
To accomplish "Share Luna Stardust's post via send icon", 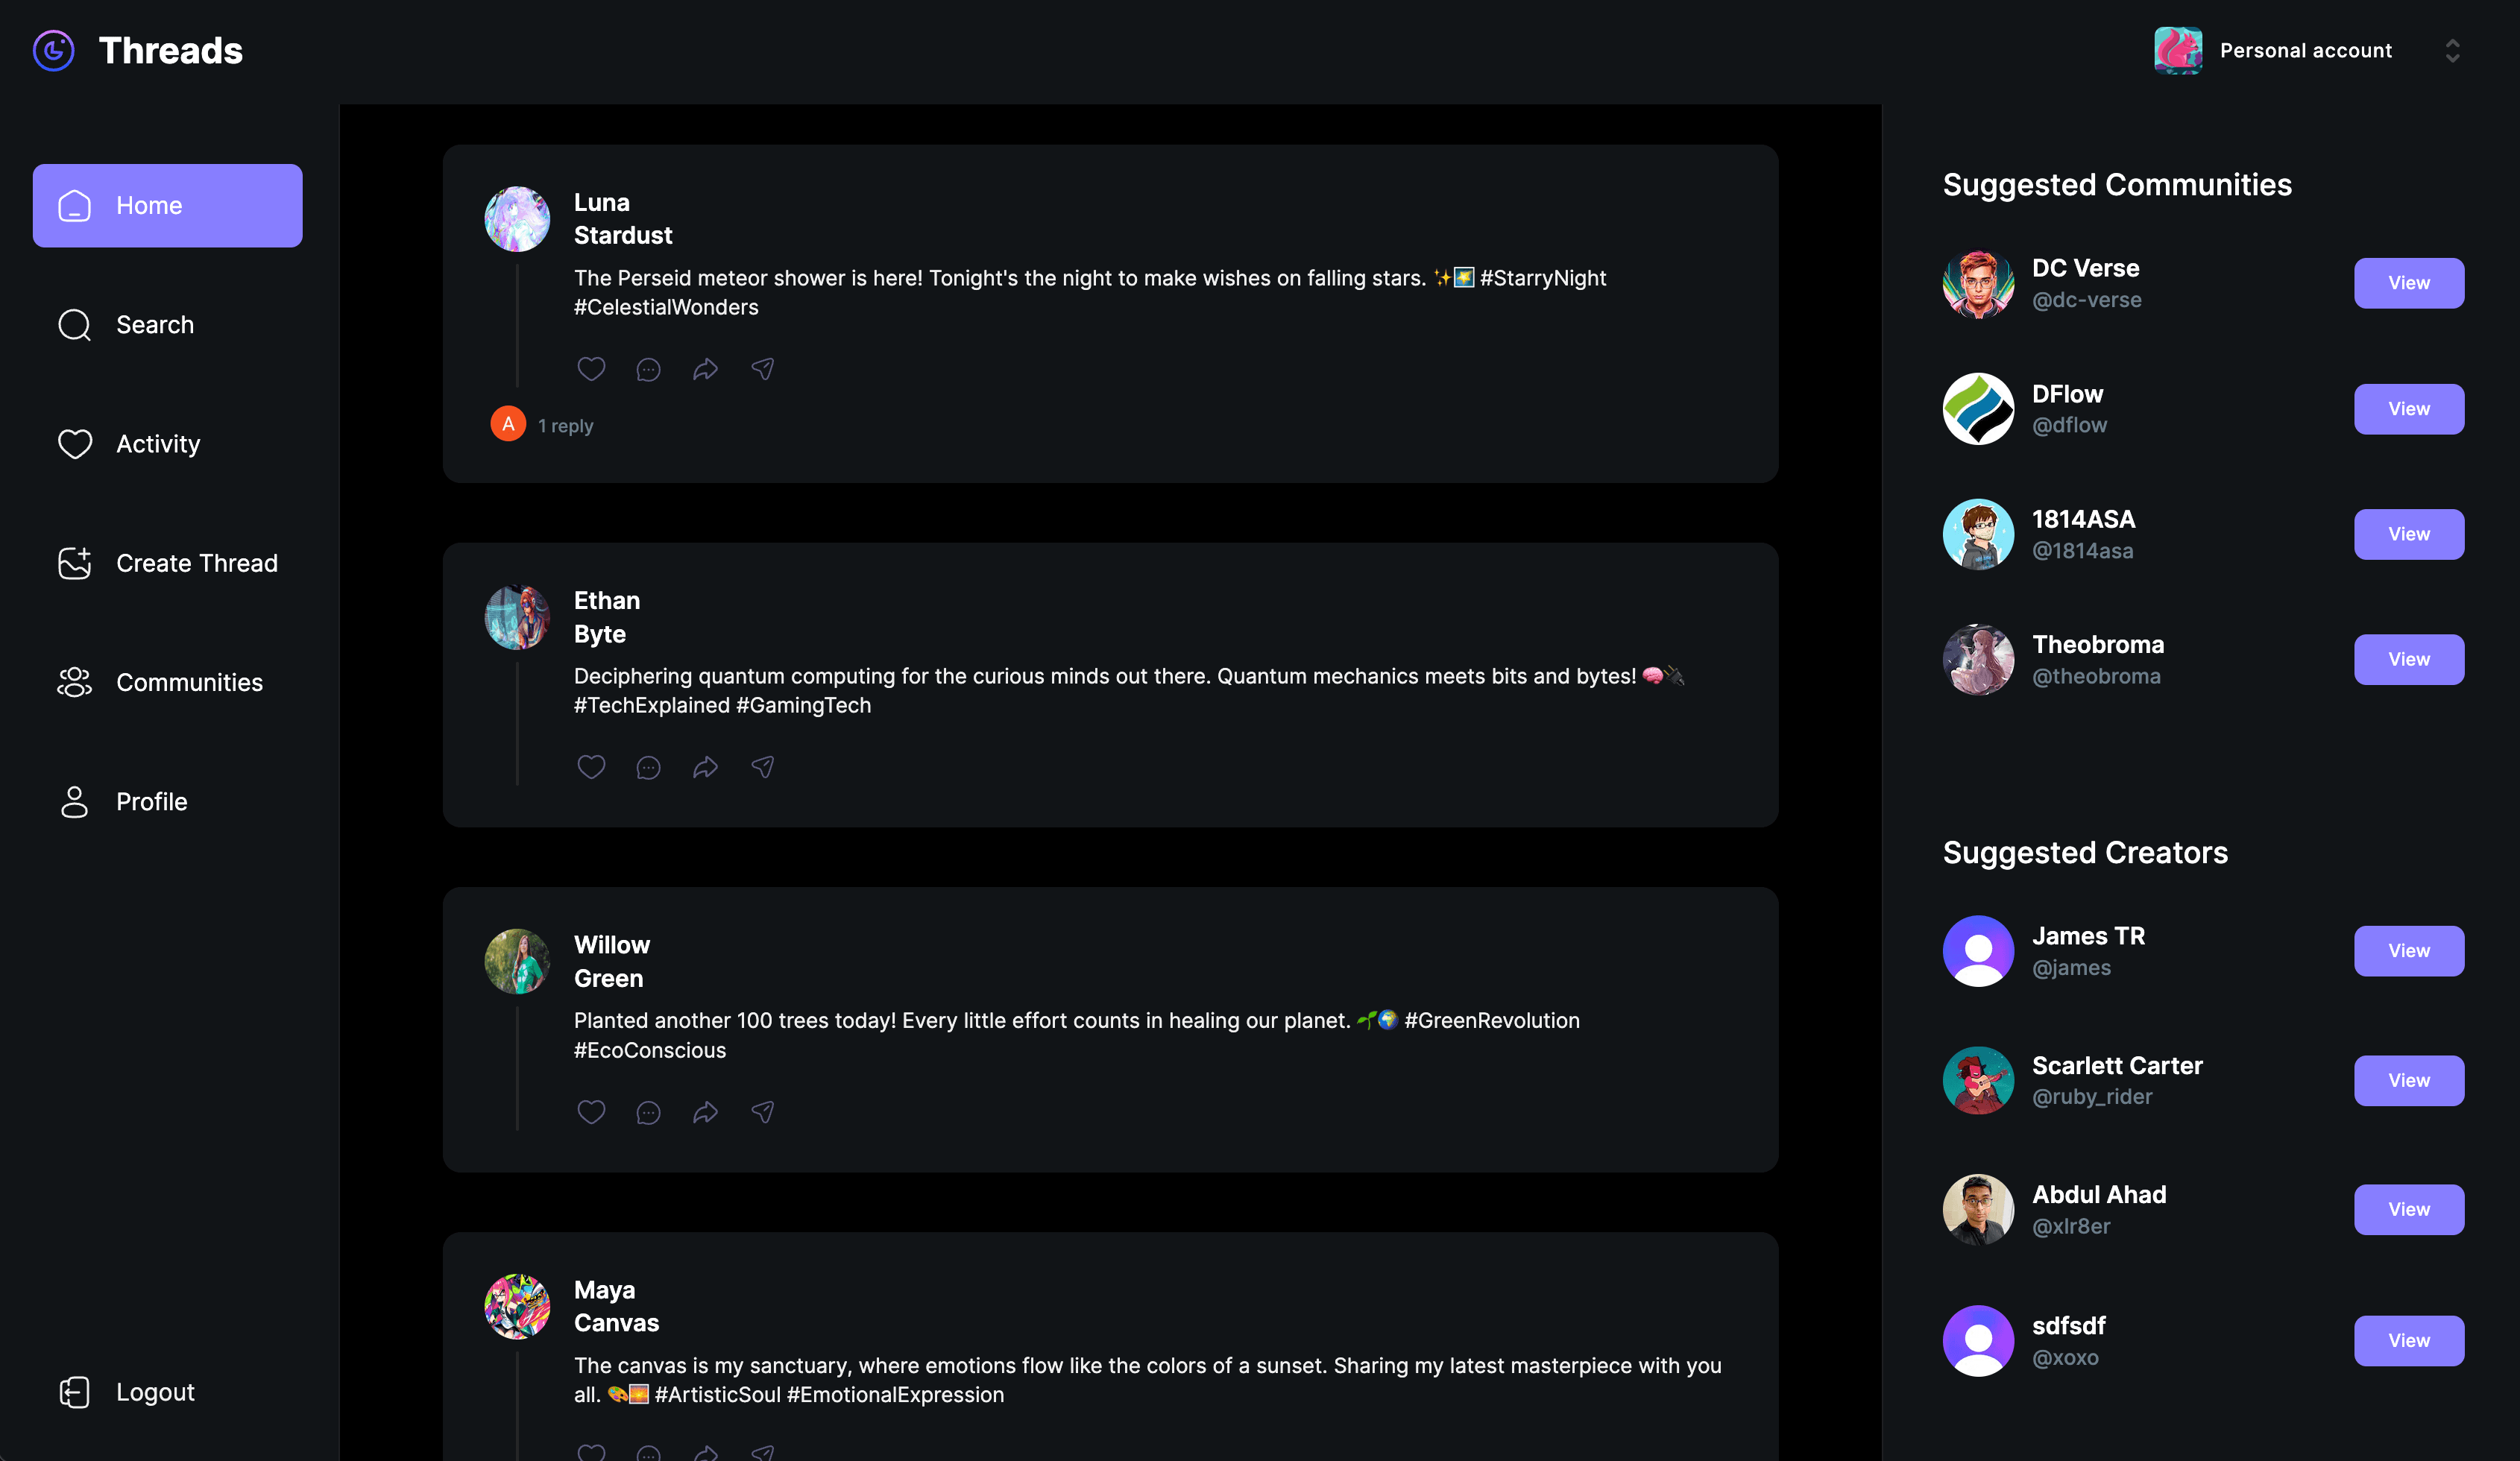I will click(x=762, y=369).
